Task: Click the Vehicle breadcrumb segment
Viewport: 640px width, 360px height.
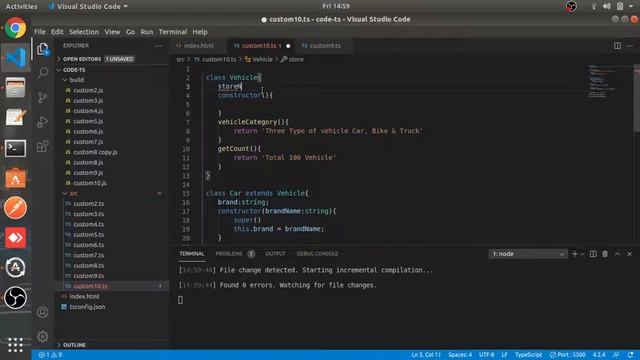Action: pos(262,60)
